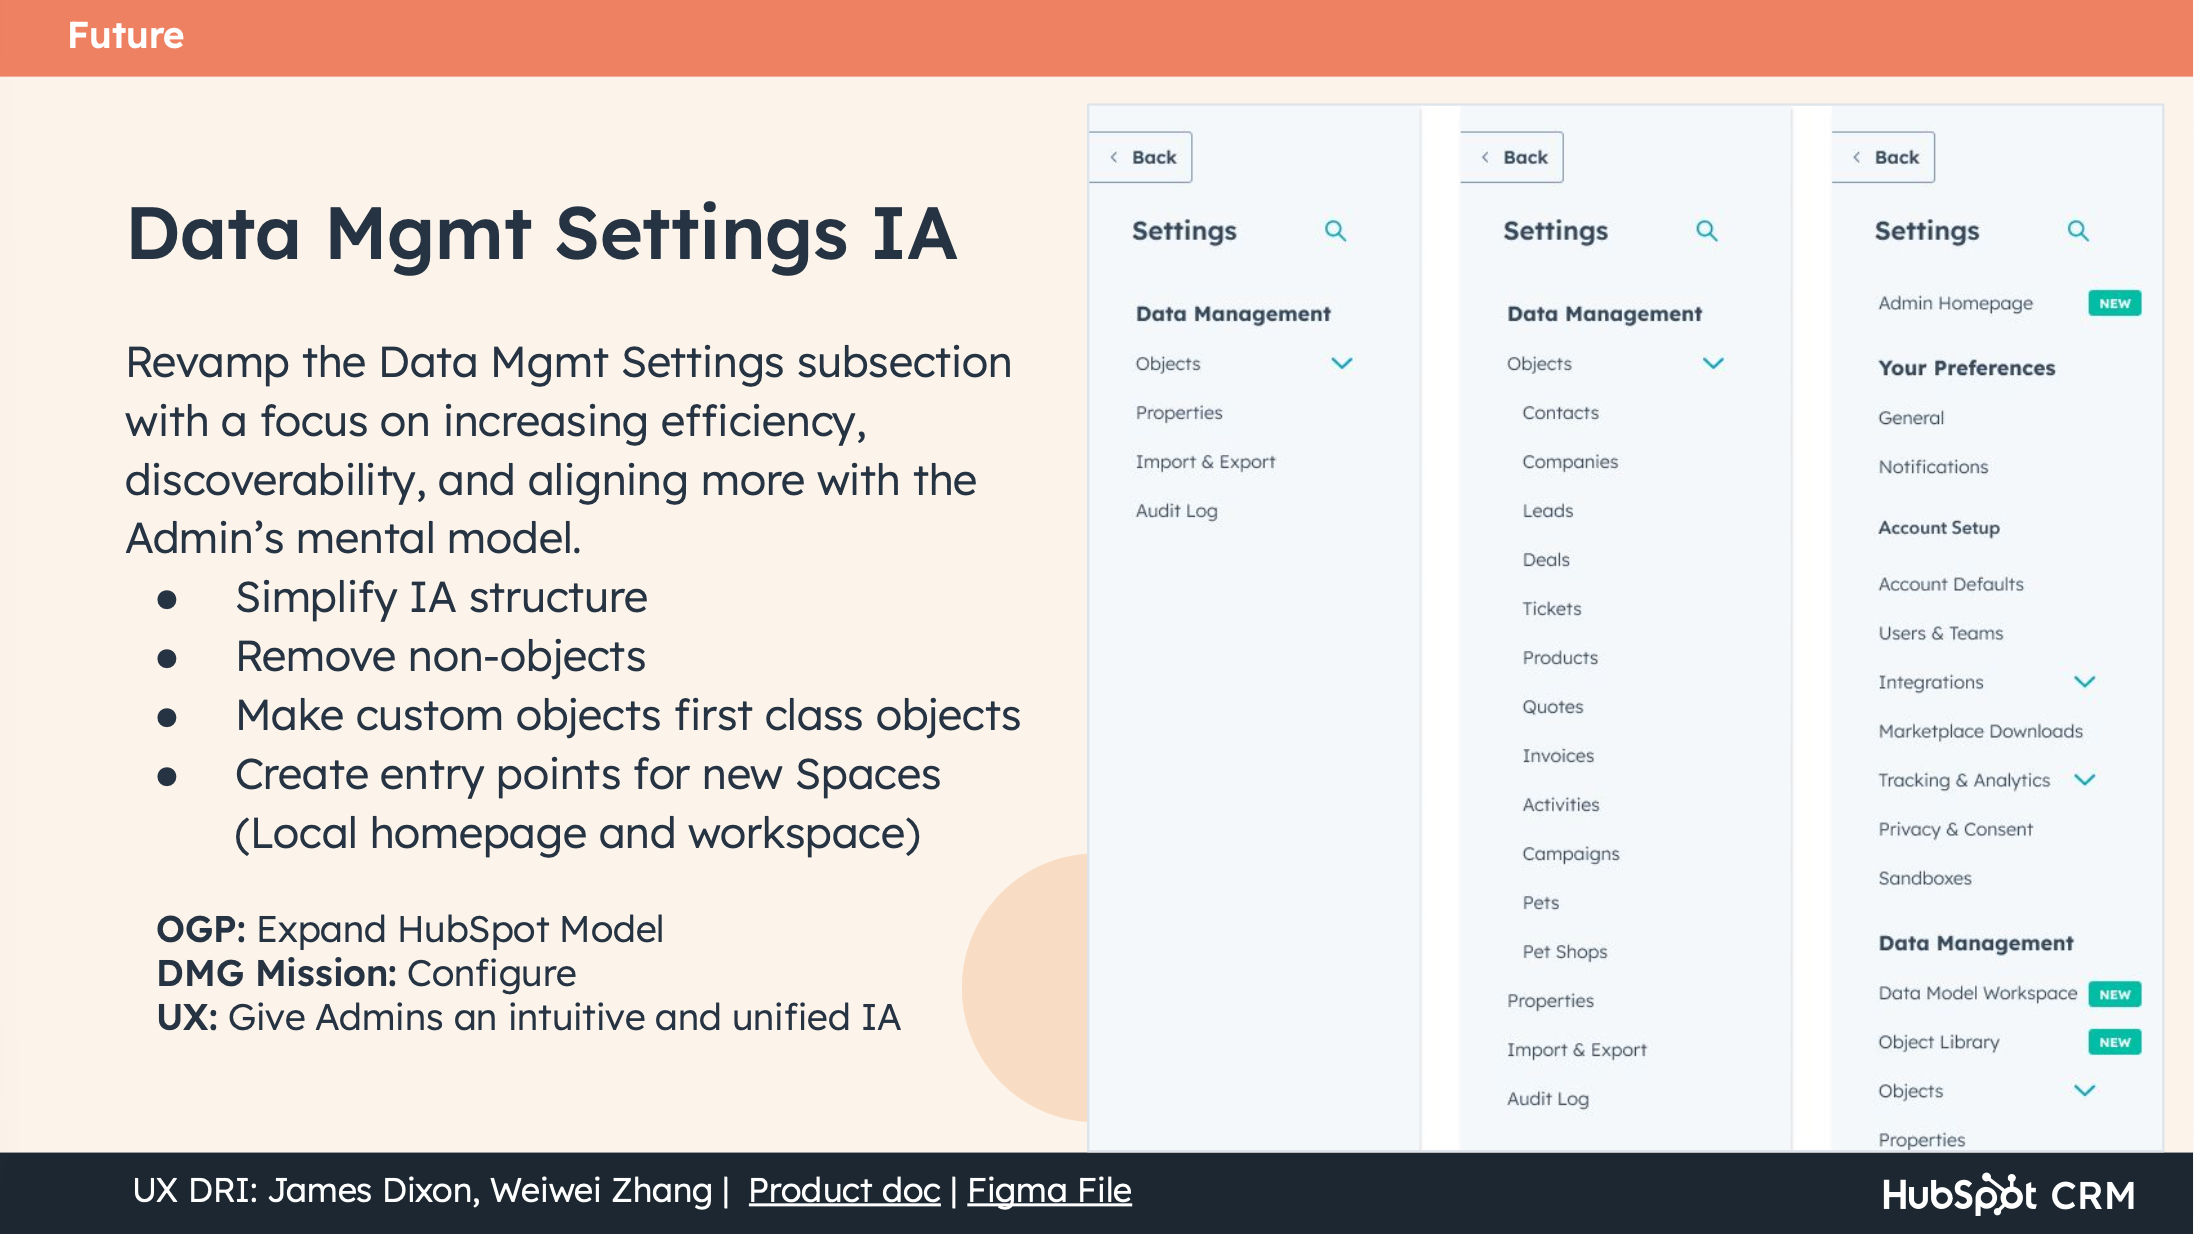Viewport: 2194px width, 1234px height.
Task: Collapse the Objects chevron in the middle panel
Action: click(x=1713, y=363)
